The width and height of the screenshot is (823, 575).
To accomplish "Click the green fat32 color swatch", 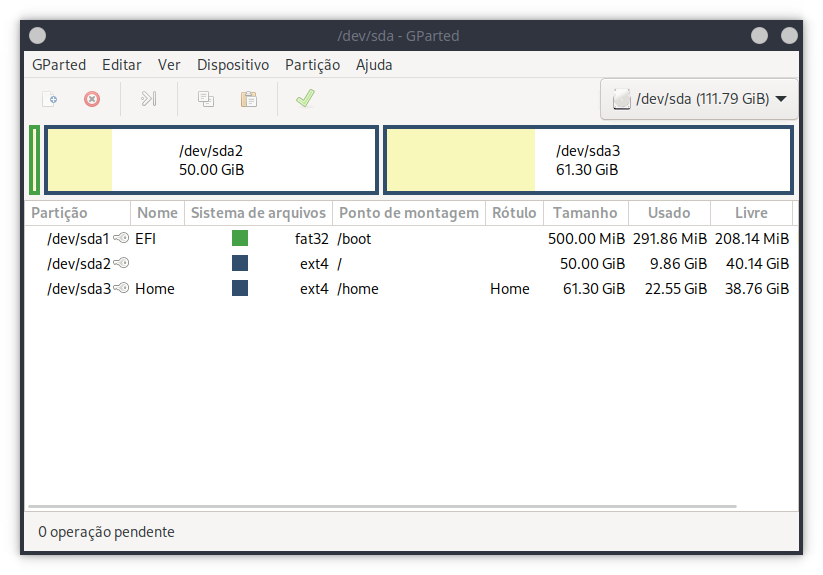I will (x=240, y=238).
